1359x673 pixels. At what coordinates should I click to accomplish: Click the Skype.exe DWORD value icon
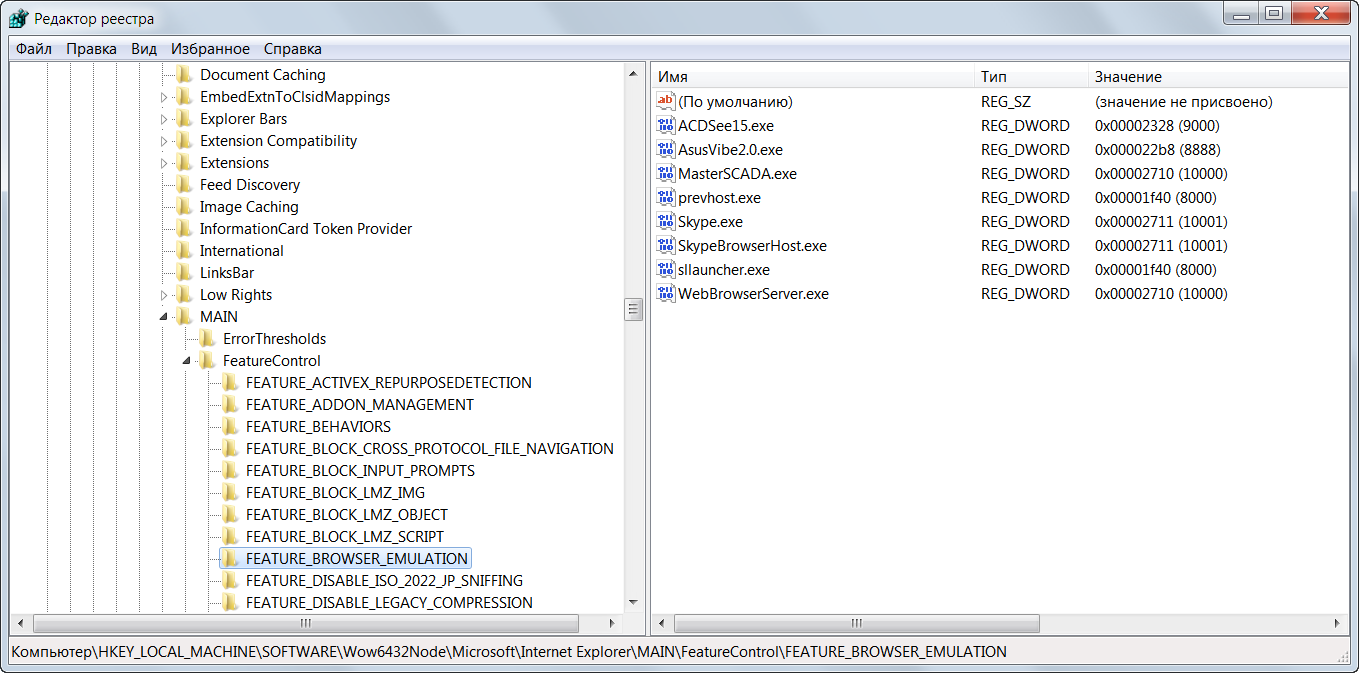(666, 221)
